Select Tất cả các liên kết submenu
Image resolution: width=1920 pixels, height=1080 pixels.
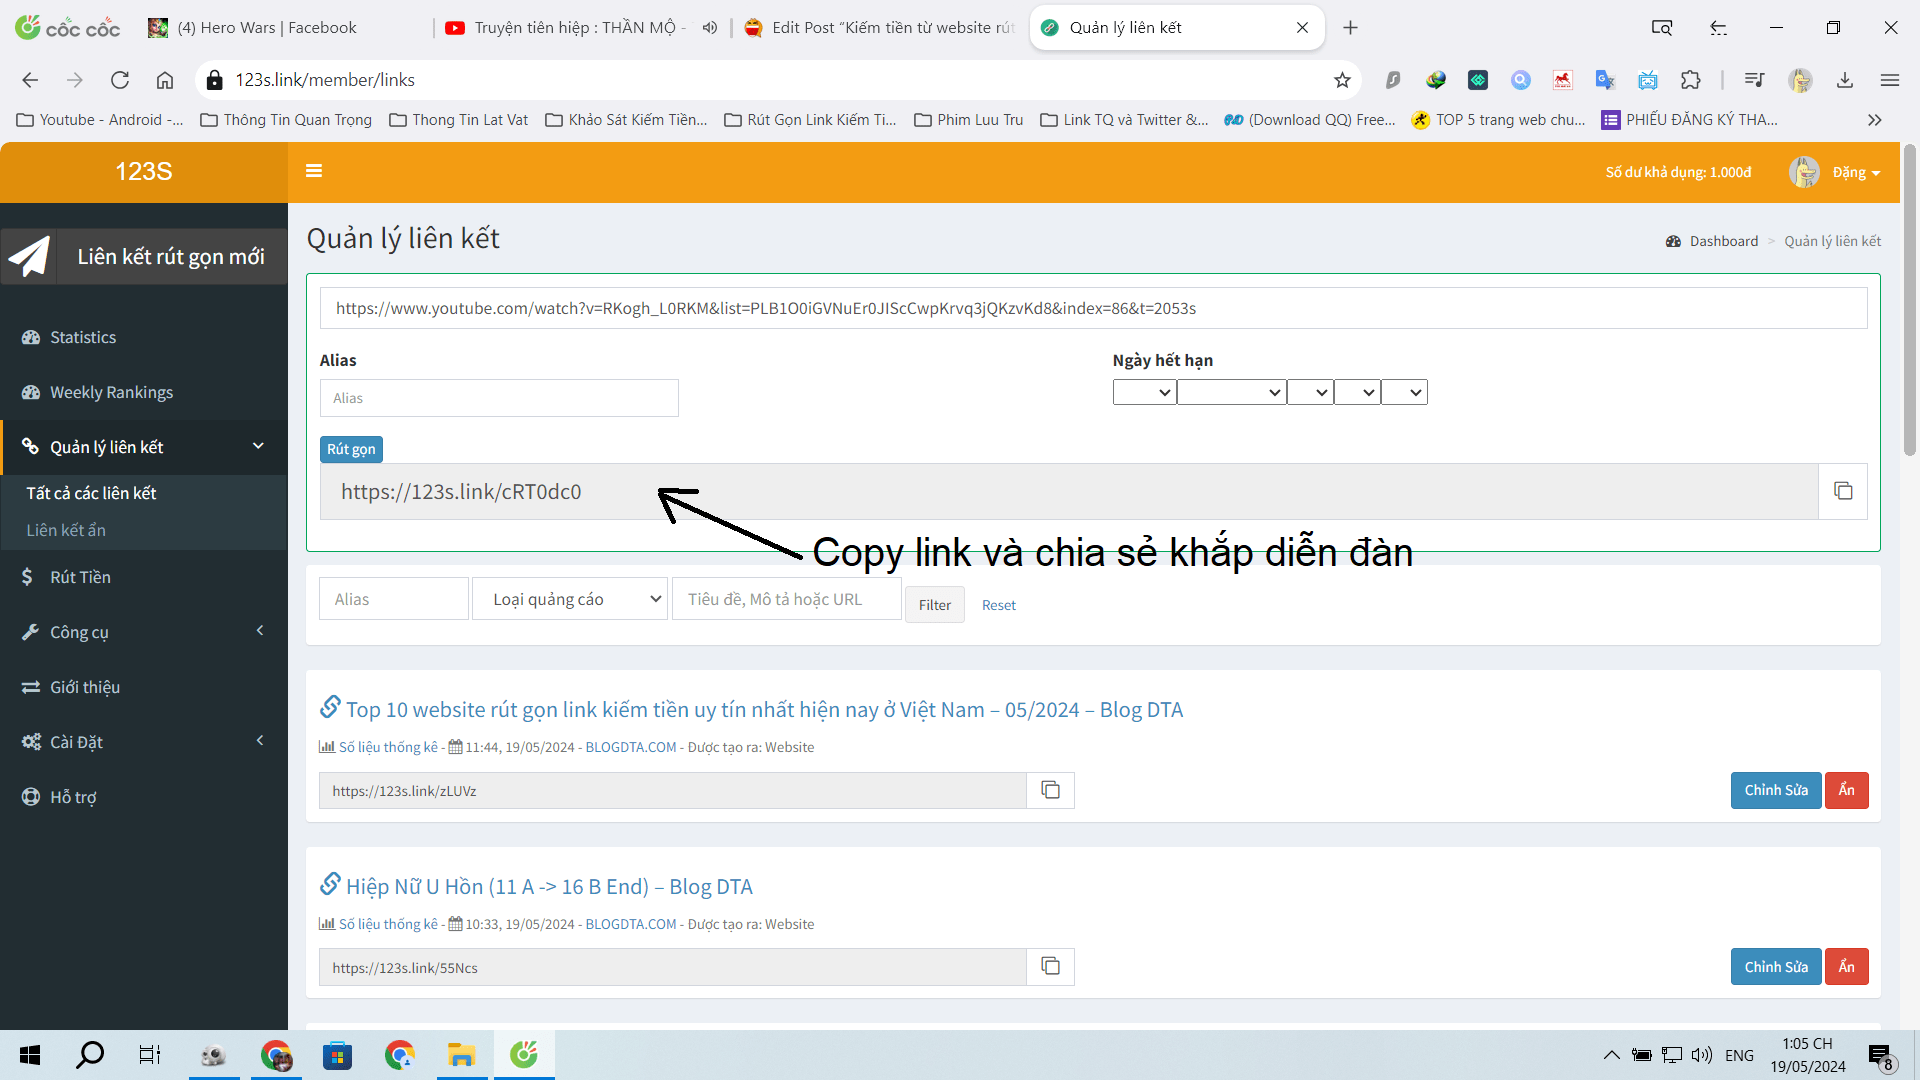(91, 493)
